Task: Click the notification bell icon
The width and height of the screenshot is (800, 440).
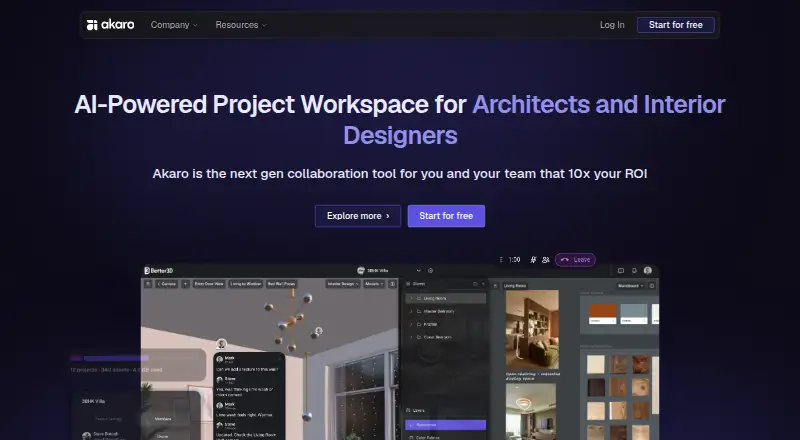Action: (x=634, y=271)
